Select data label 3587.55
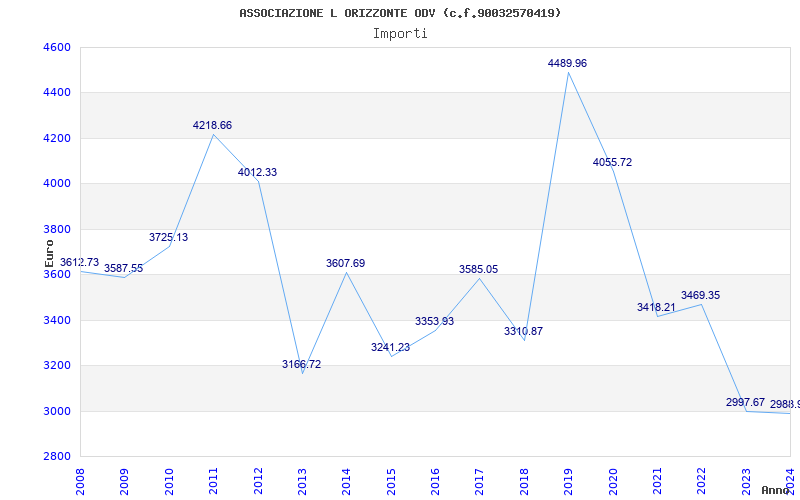The height and width of the screenshot is (500, 800). (123, 268)
